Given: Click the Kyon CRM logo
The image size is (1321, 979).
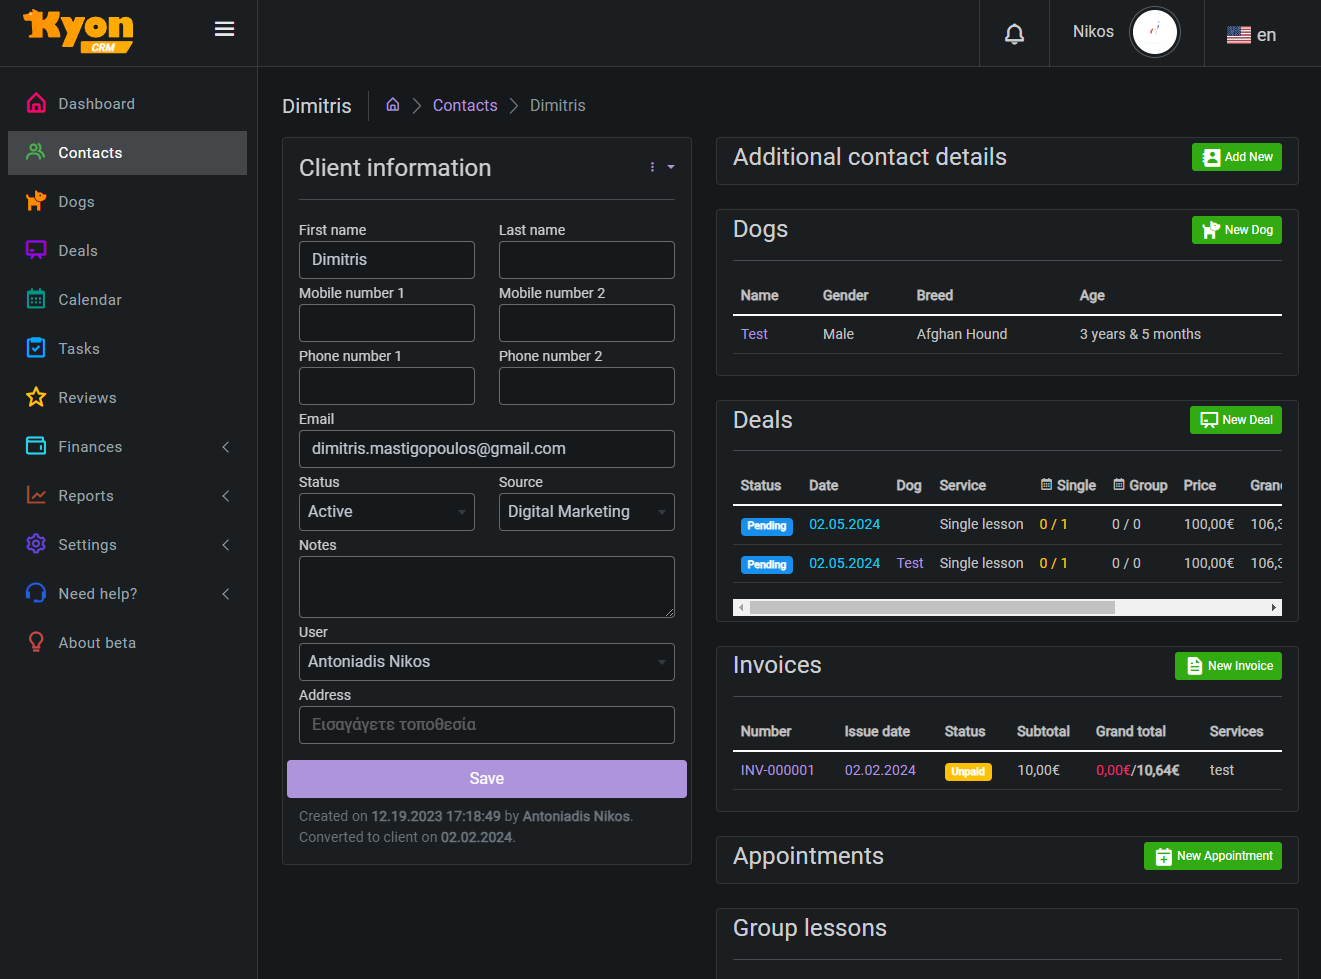Looking at the screenshot, I should pos(79,31).
